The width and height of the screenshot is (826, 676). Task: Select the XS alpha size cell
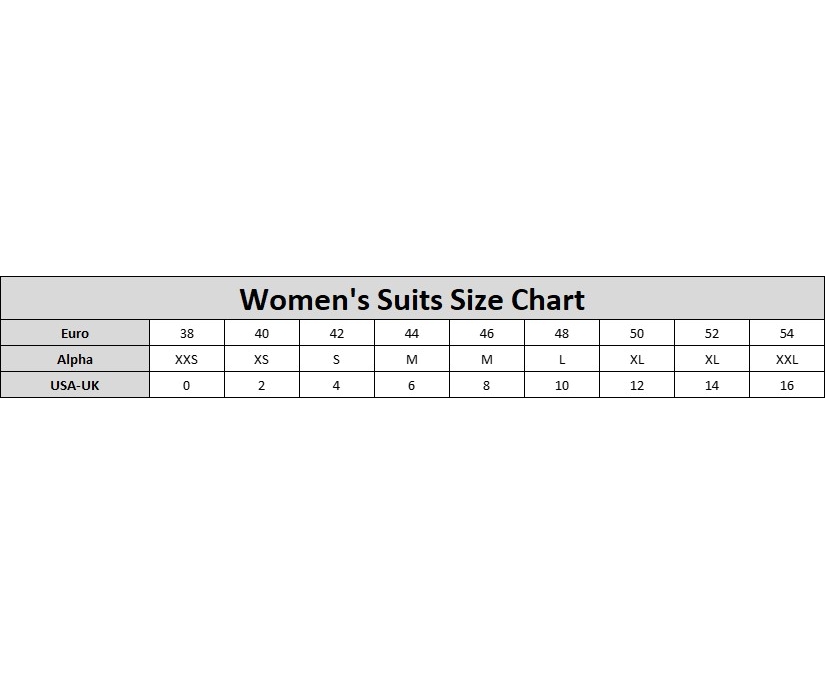262,360
